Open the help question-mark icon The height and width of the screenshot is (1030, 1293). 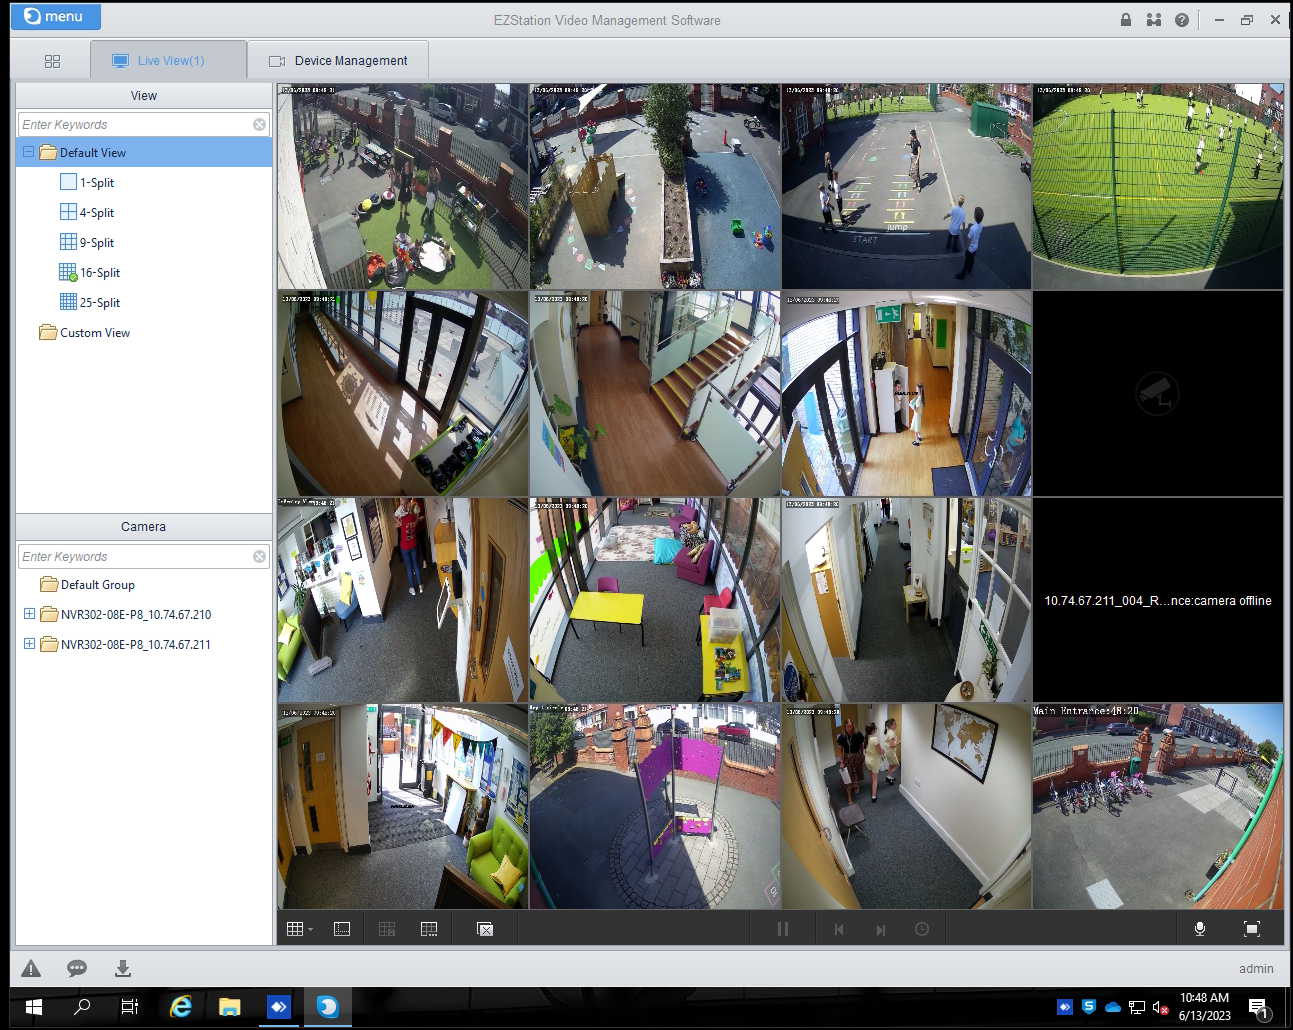pos(1182,19)
